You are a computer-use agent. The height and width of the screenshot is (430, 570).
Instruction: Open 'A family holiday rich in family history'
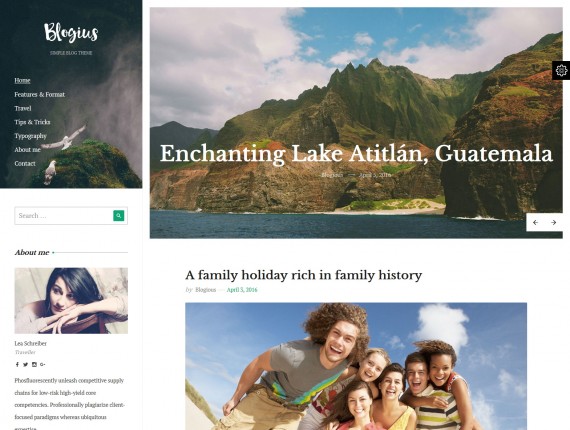(304, 275)
